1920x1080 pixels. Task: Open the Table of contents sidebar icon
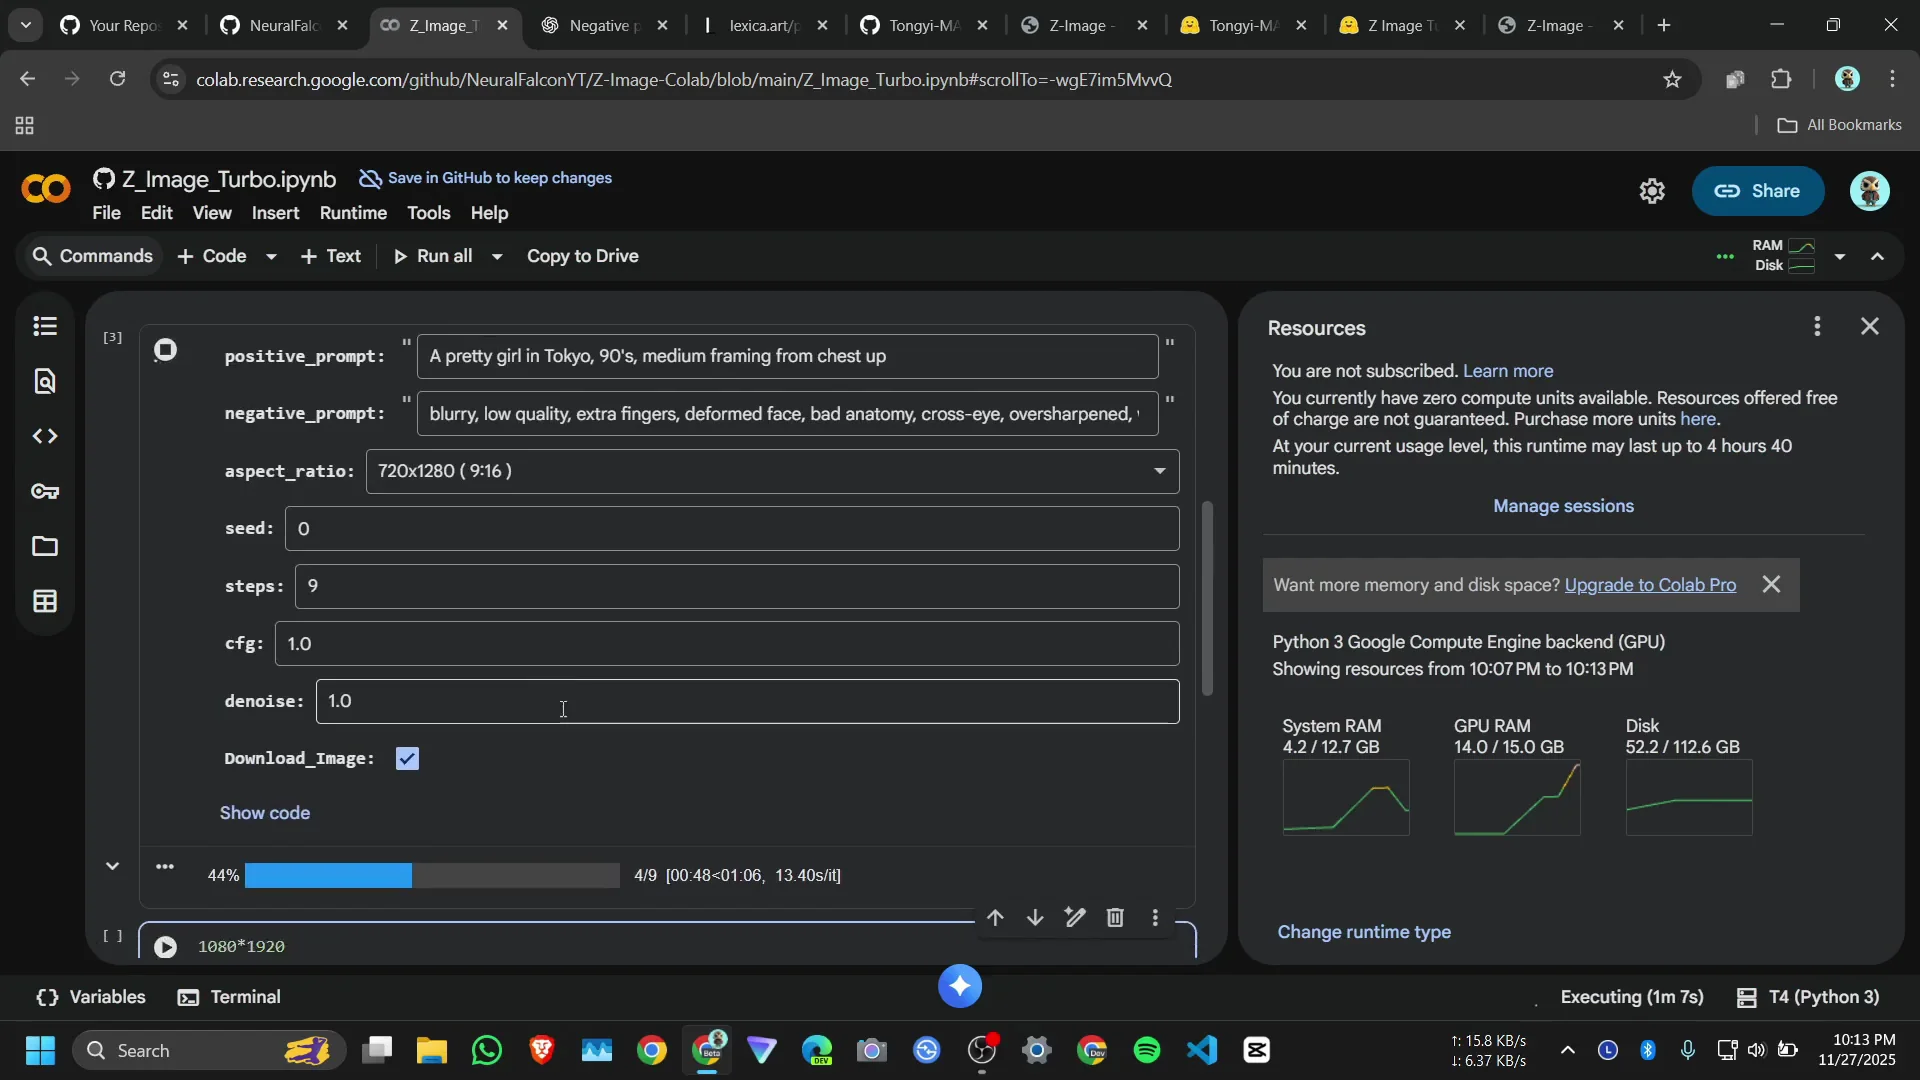[45, 327]
